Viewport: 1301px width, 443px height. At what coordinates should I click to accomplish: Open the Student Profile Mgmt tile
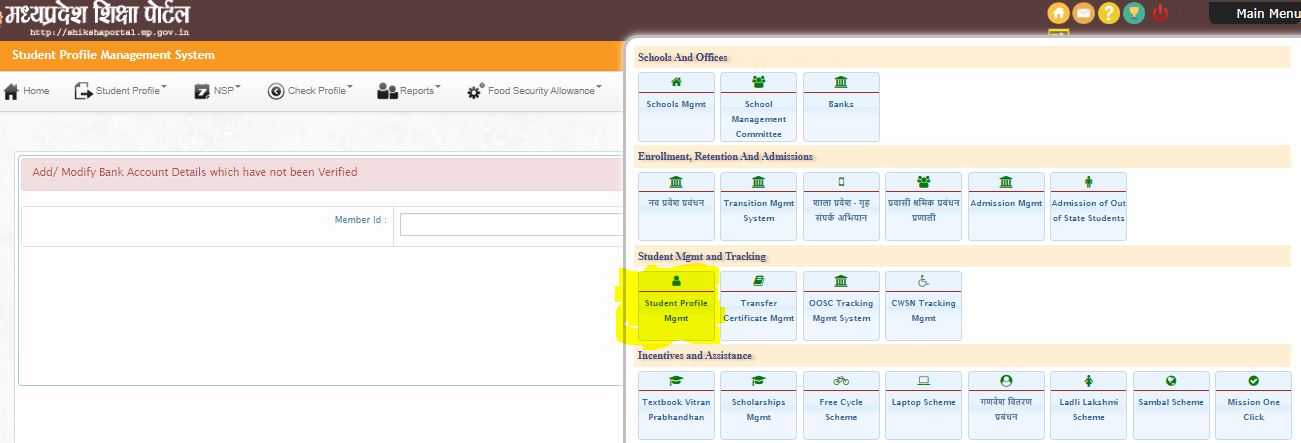point(676,306)
